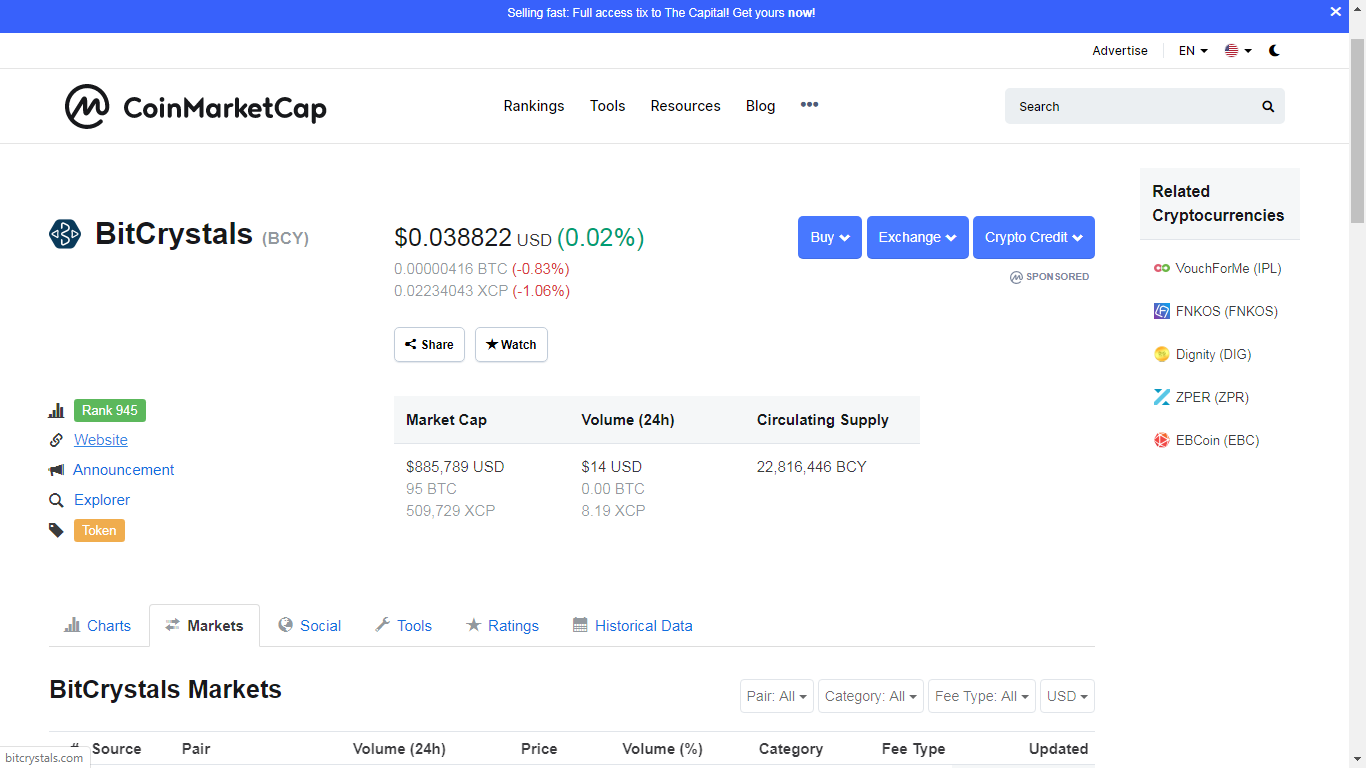Open Resources in the navigation menu
The width and height of the screenshot is (1366, 768).
point(685,106)
